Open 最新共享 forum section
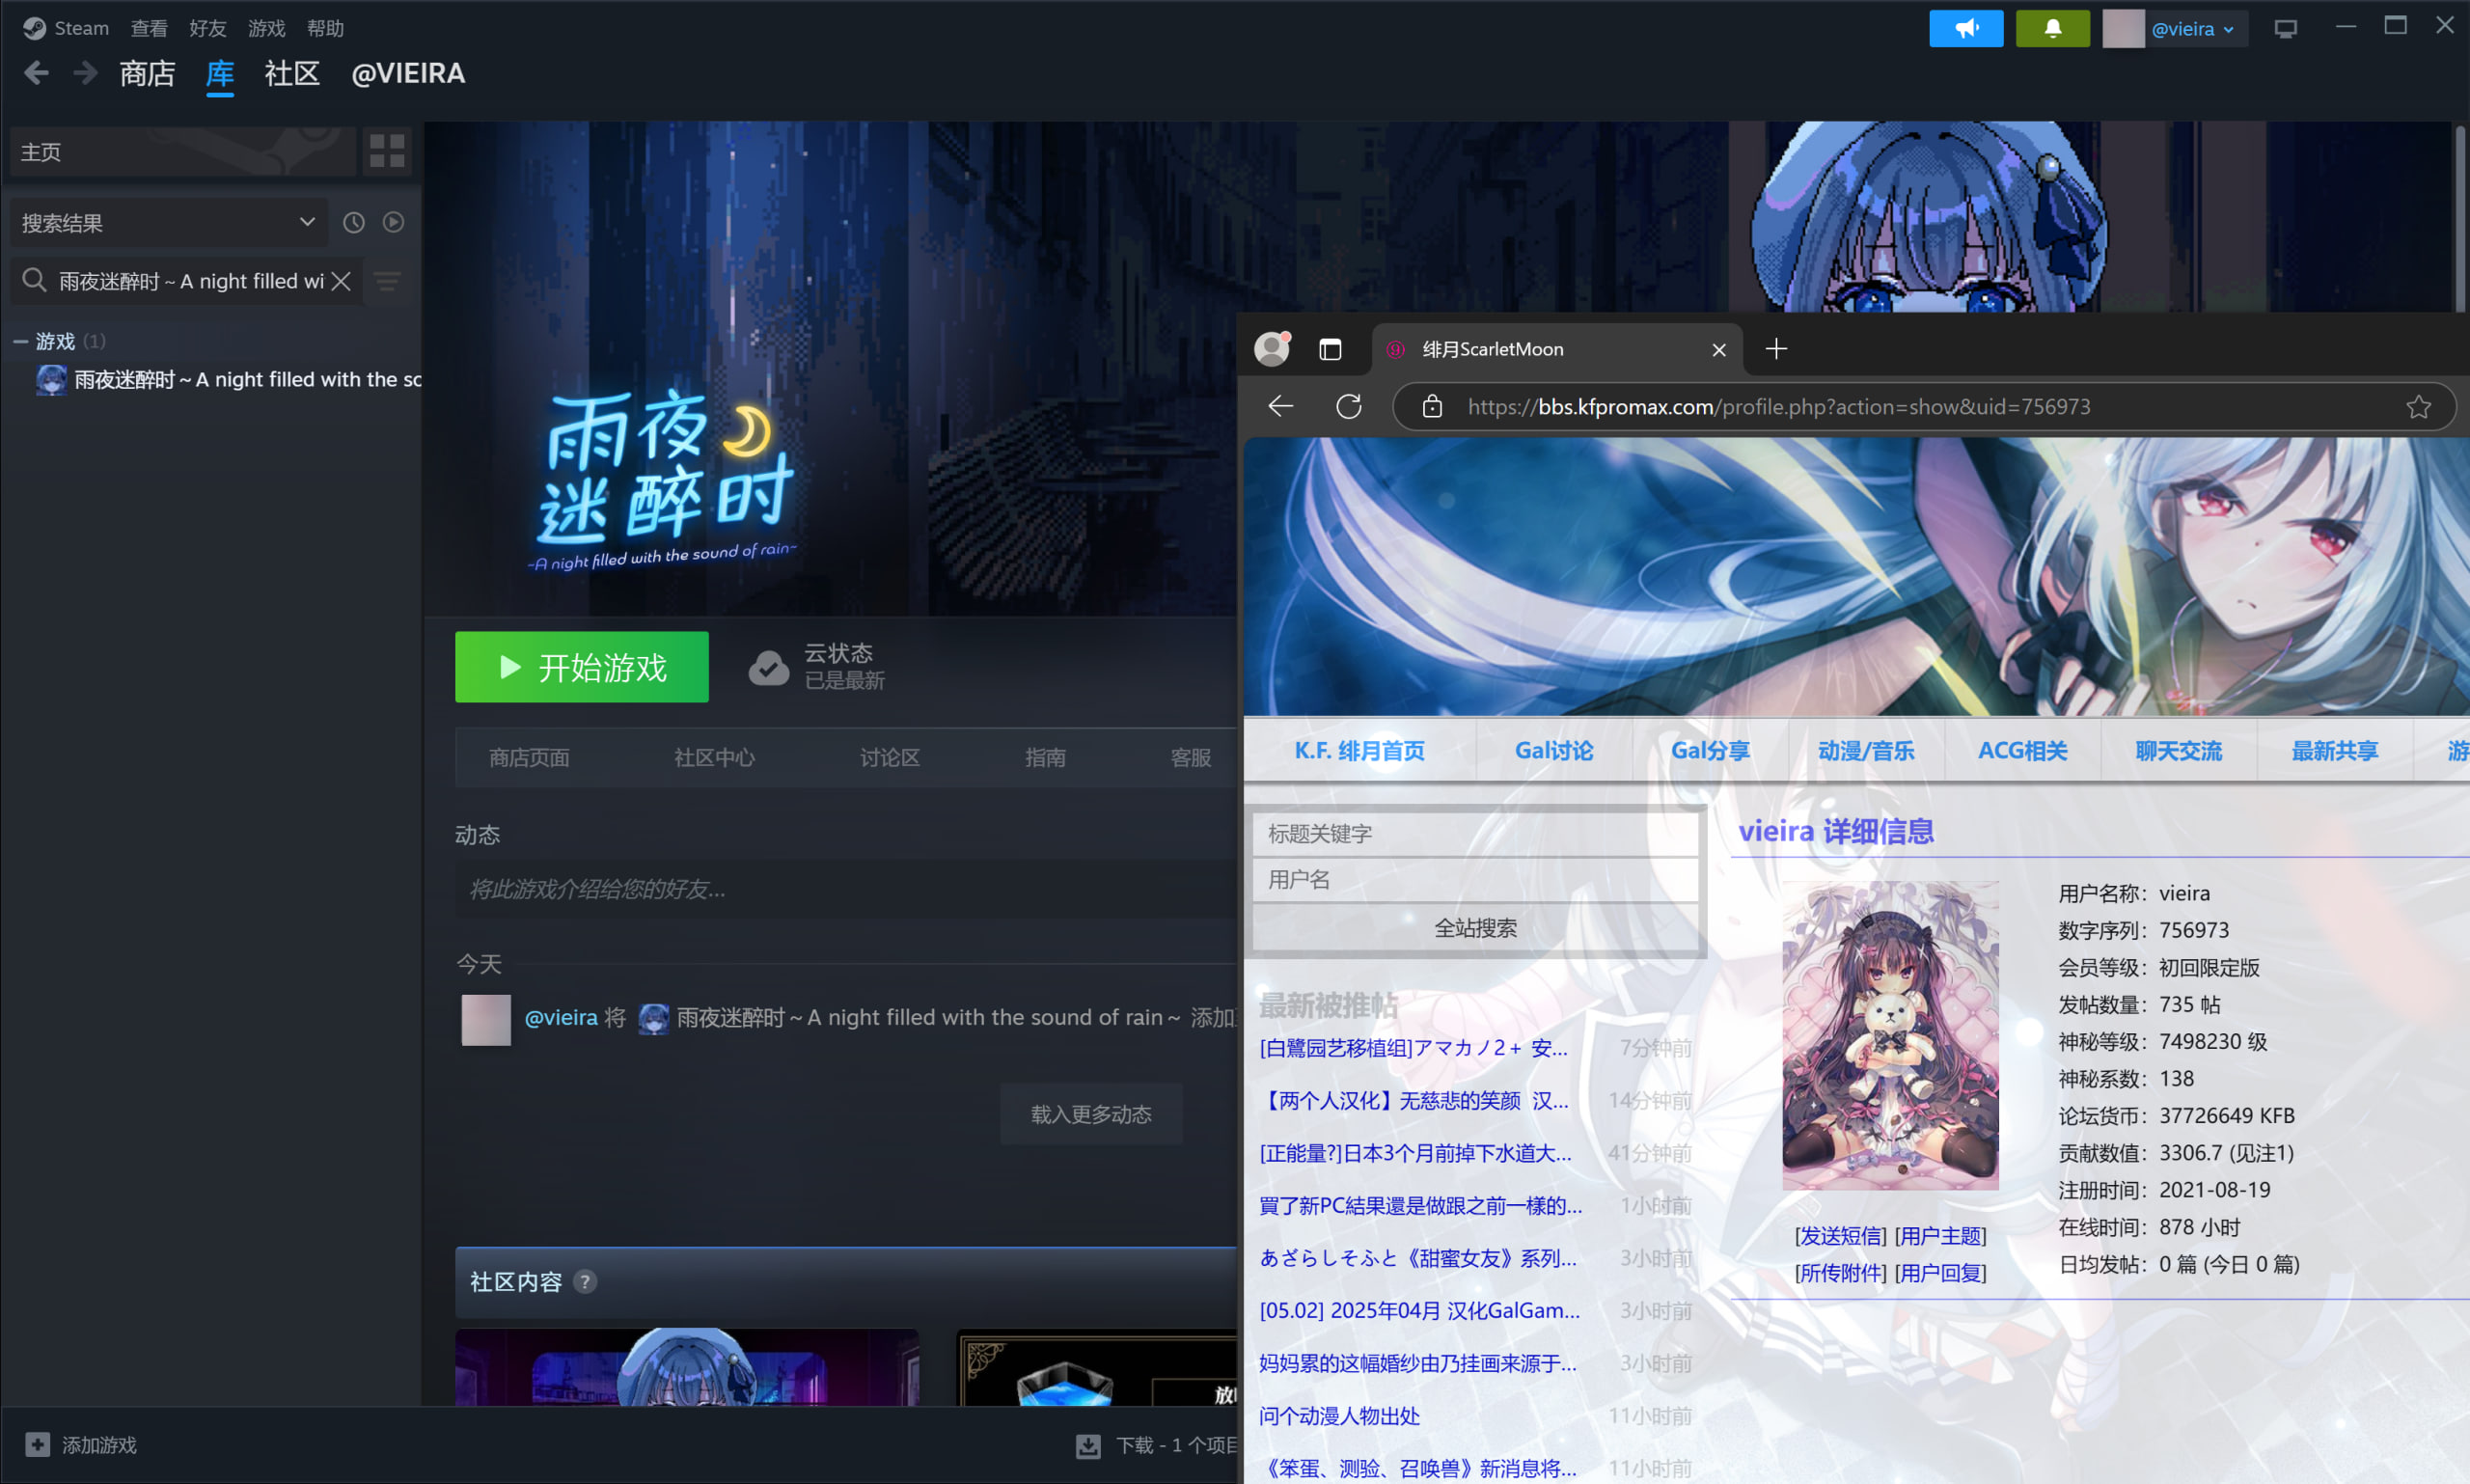2470x1484 pixels. tap(2334, 750)
